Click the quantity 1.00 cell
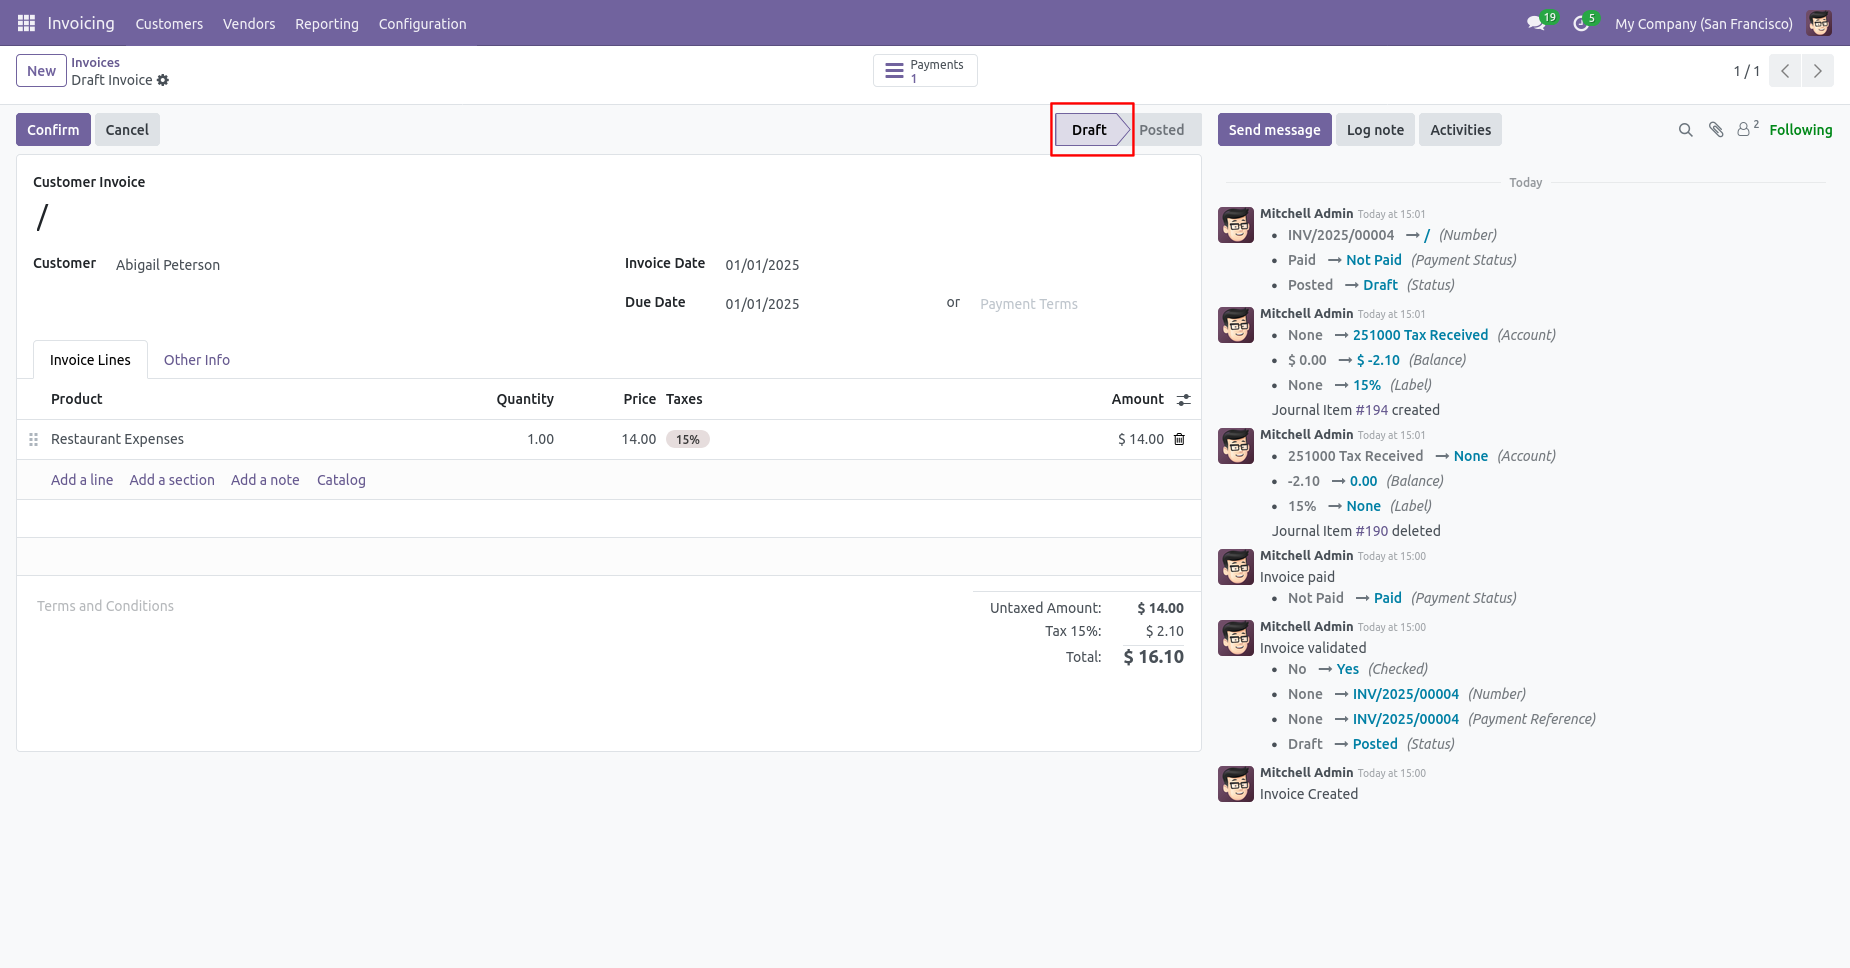This screenshot has height=968, width=1850. [x=540, y=439]
